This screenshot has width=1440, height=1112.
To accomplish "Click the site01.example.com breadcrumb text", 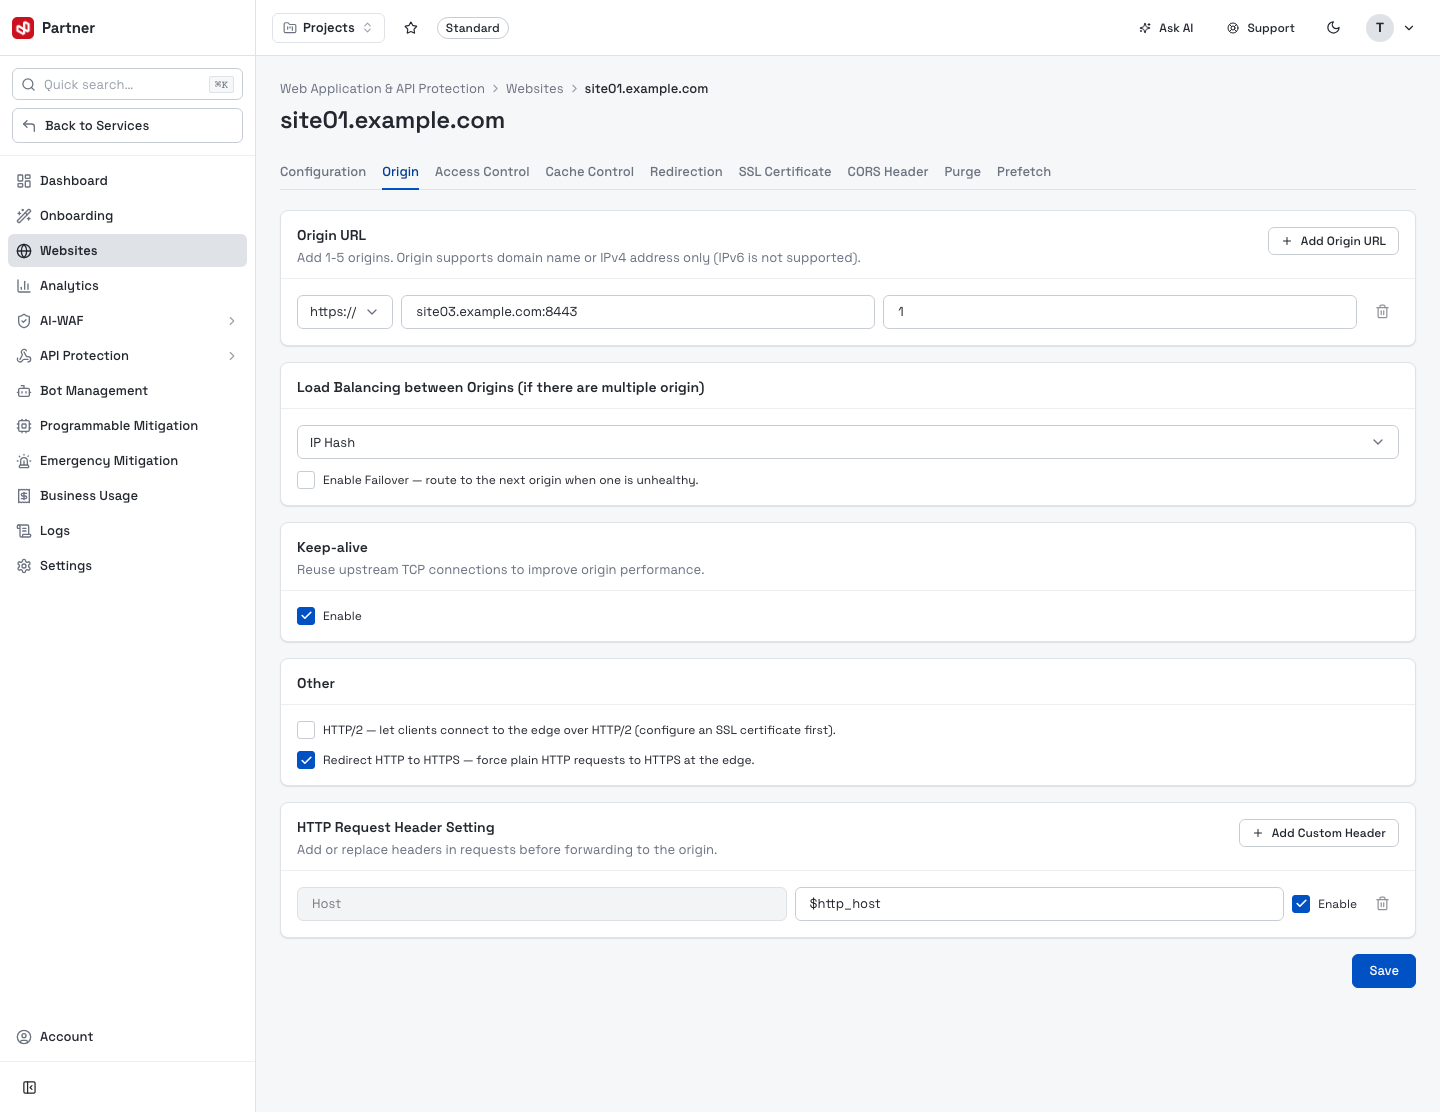I will 646,89.
